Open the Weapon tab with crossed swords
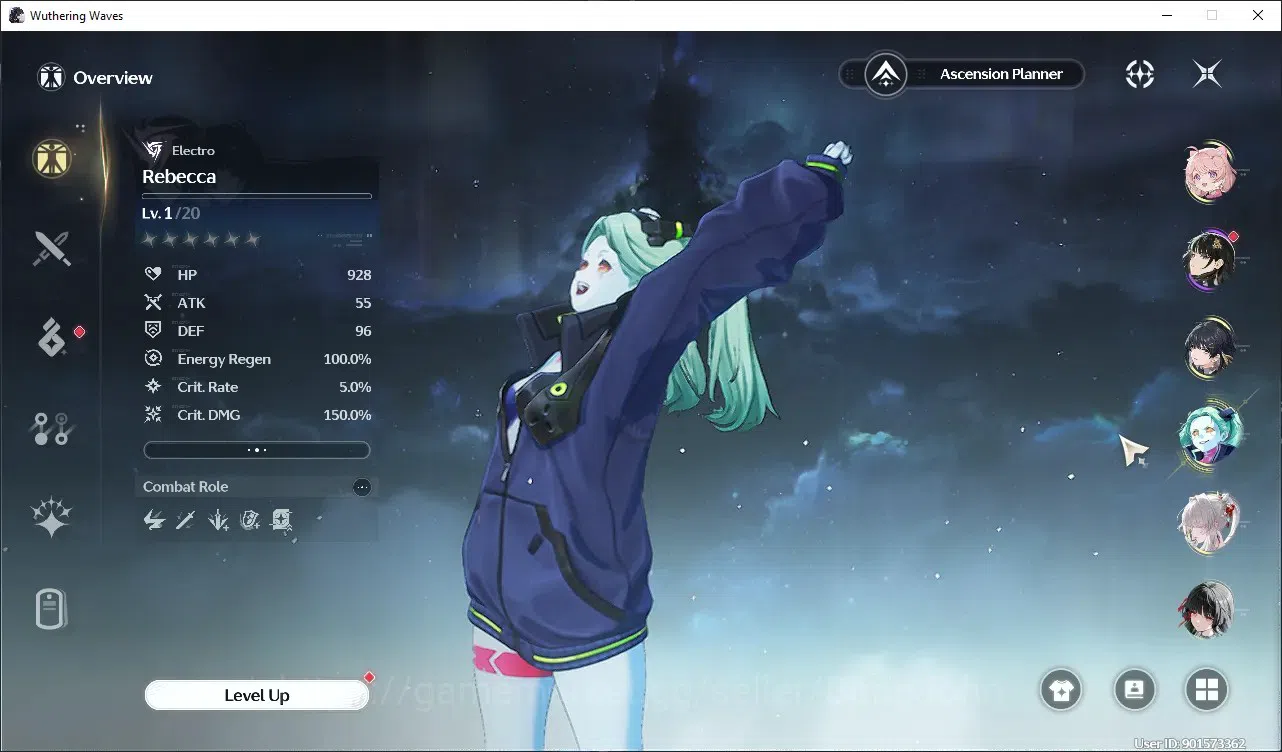Screen dimensions: 1282x752 51,248
